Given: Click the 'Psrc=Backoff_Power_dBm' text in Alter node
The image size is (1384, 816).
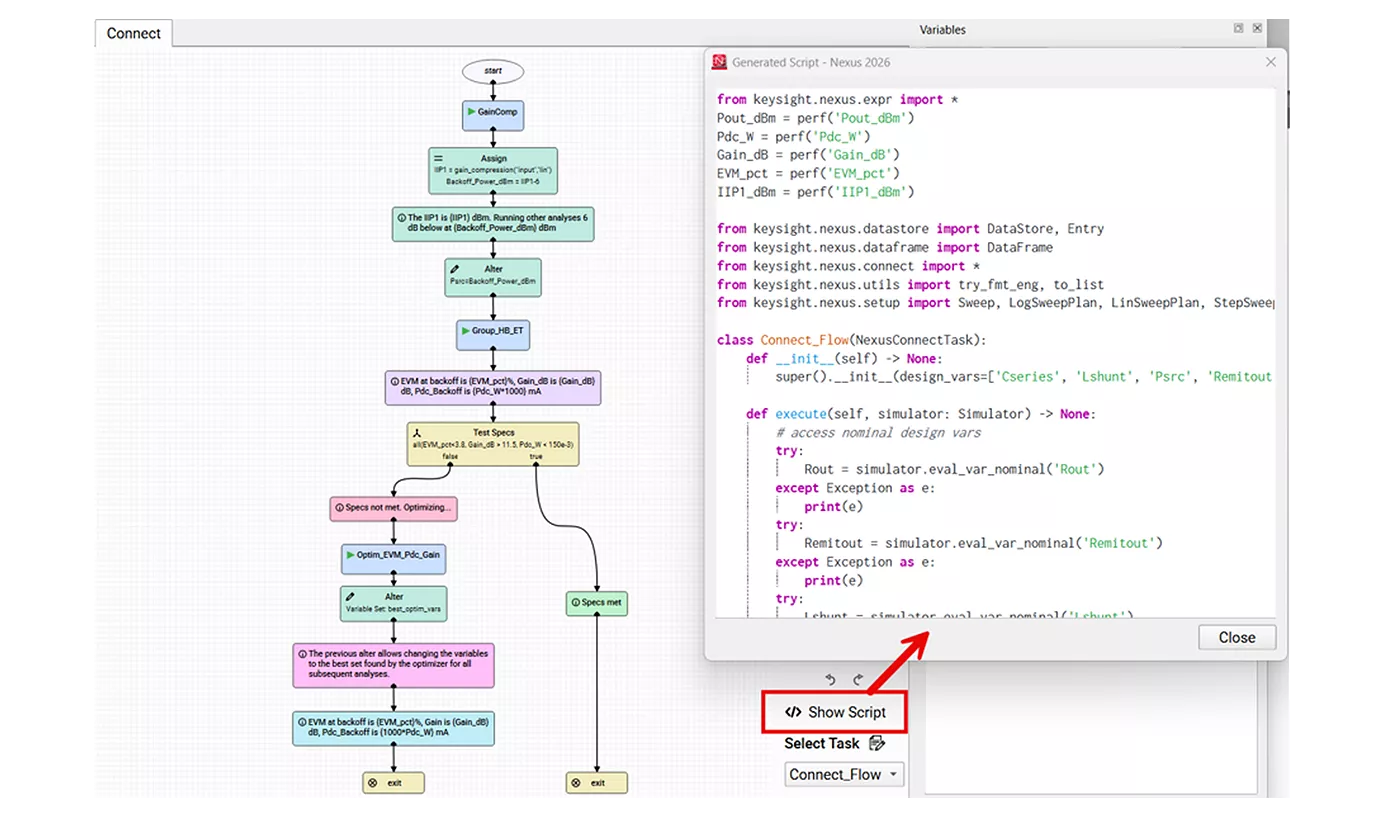Looking at the screenshot, I should (x=493, y=282).
